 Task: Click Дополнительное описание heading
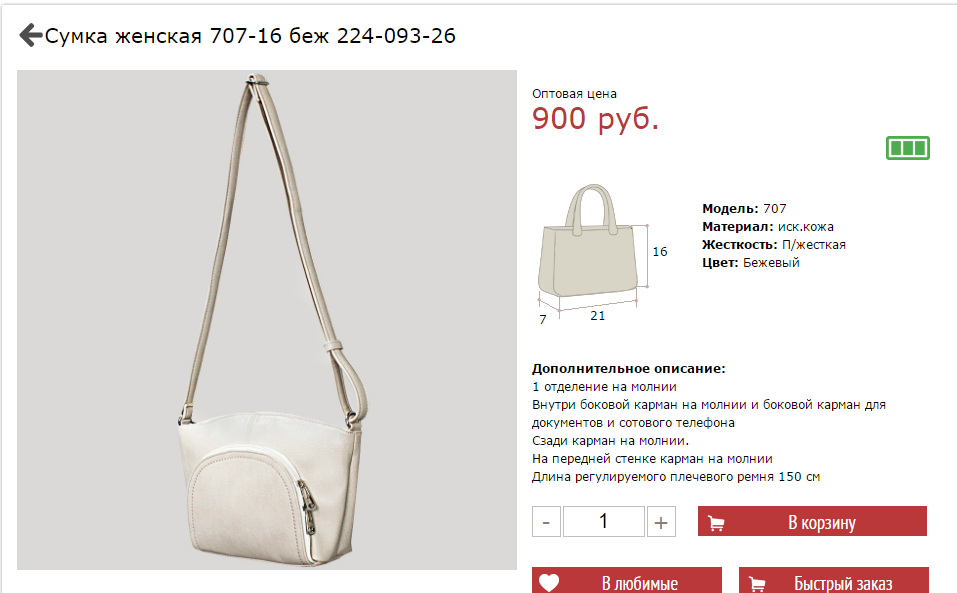tap(629, 368)
